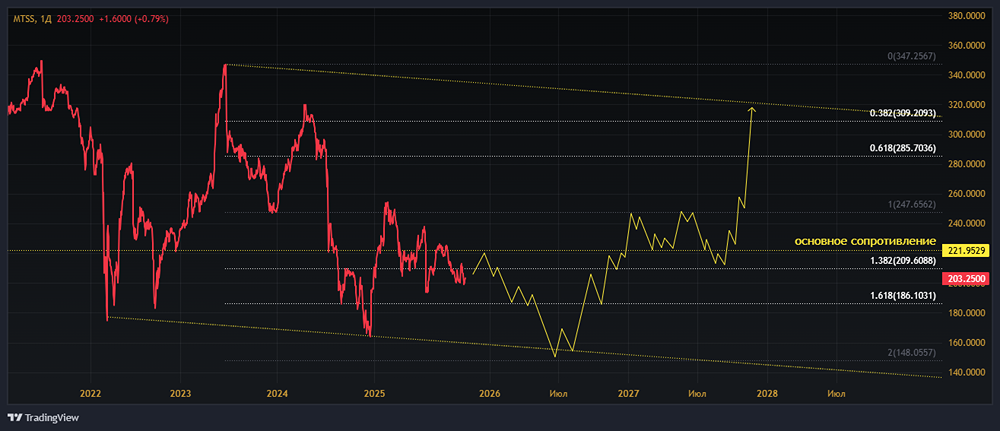Click the 140.0000 price axis label
Viewport: 1000px width, 431px height.
tap(966, 372)
